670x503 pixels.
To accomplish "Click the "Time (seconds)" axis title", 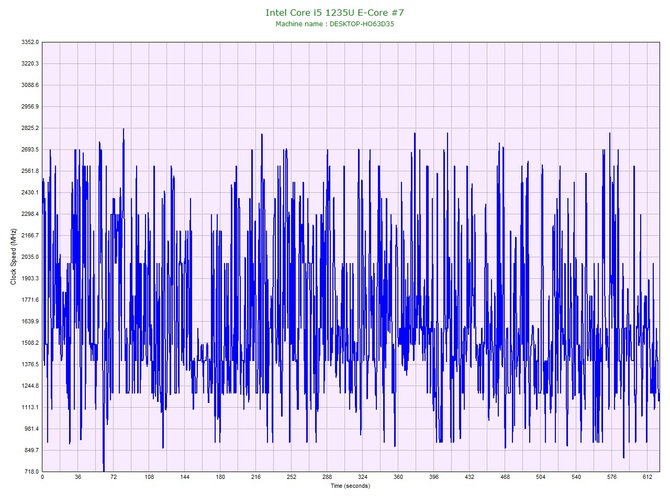I will tap(350, 486).
